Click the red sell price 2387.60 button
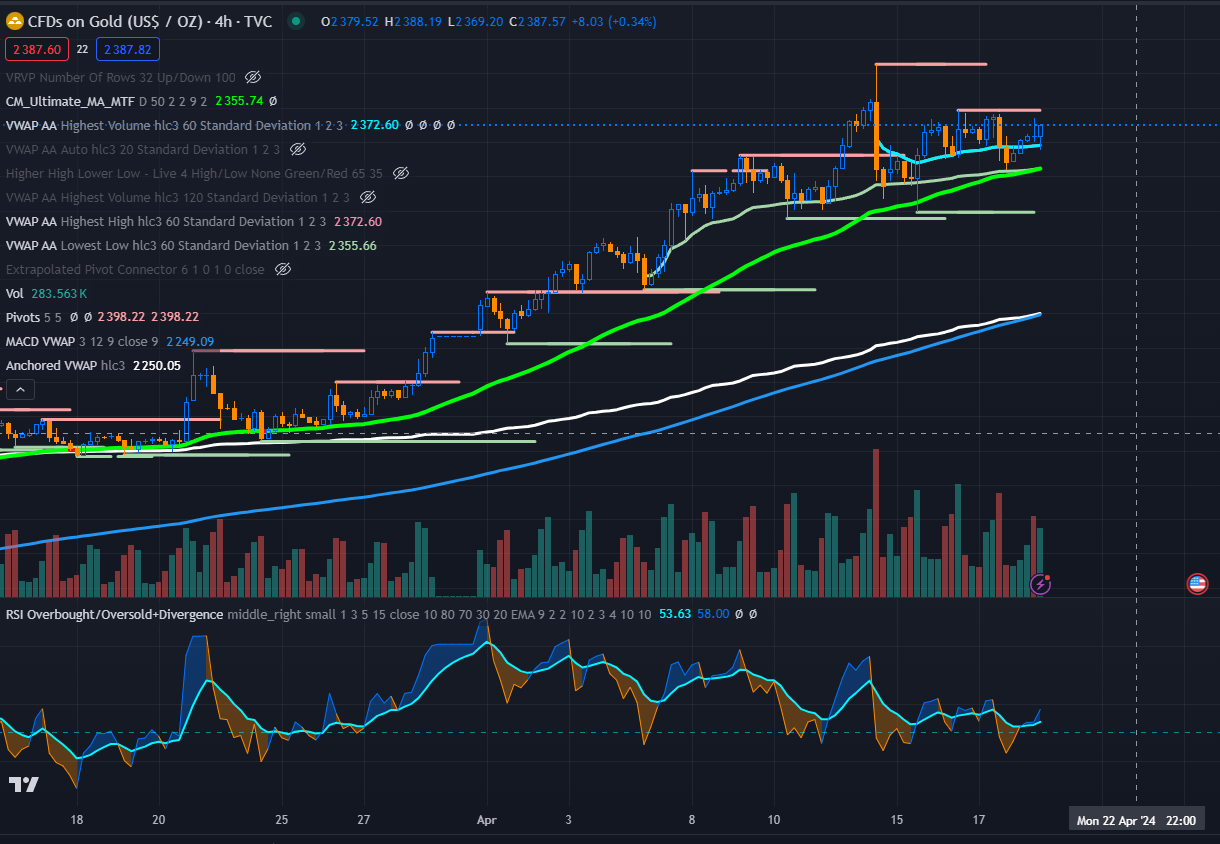This screenshot has width=1220, height=844. click(x=35, y=49)
